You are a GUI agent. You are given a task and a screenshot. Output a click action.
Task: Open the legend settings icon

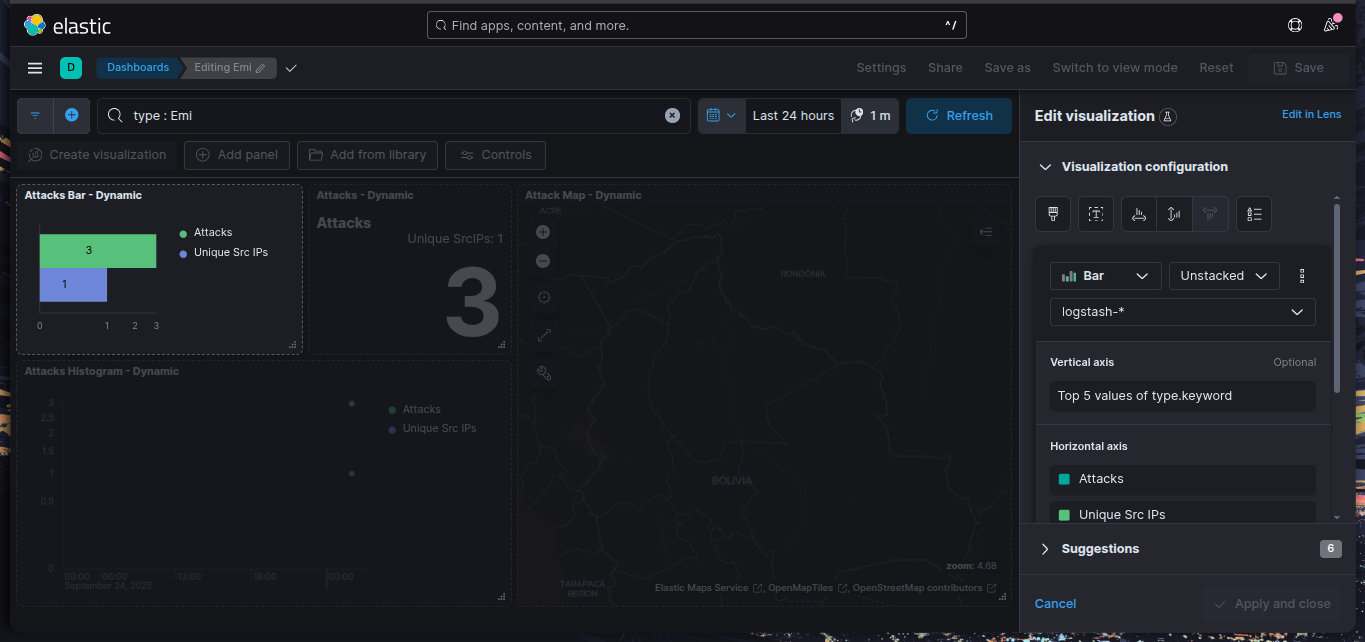[x=1254, y=213]
